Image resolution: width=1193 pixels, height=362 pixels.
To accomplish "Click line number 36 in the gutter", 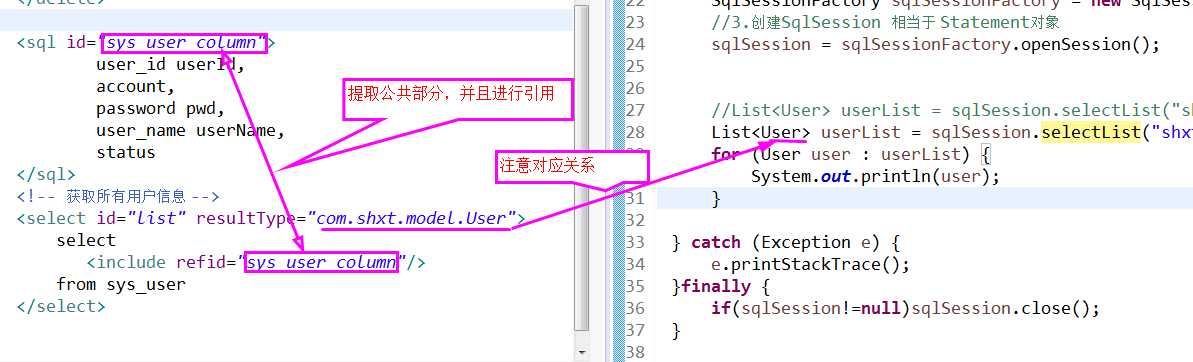I will click(x=635, y=309).
